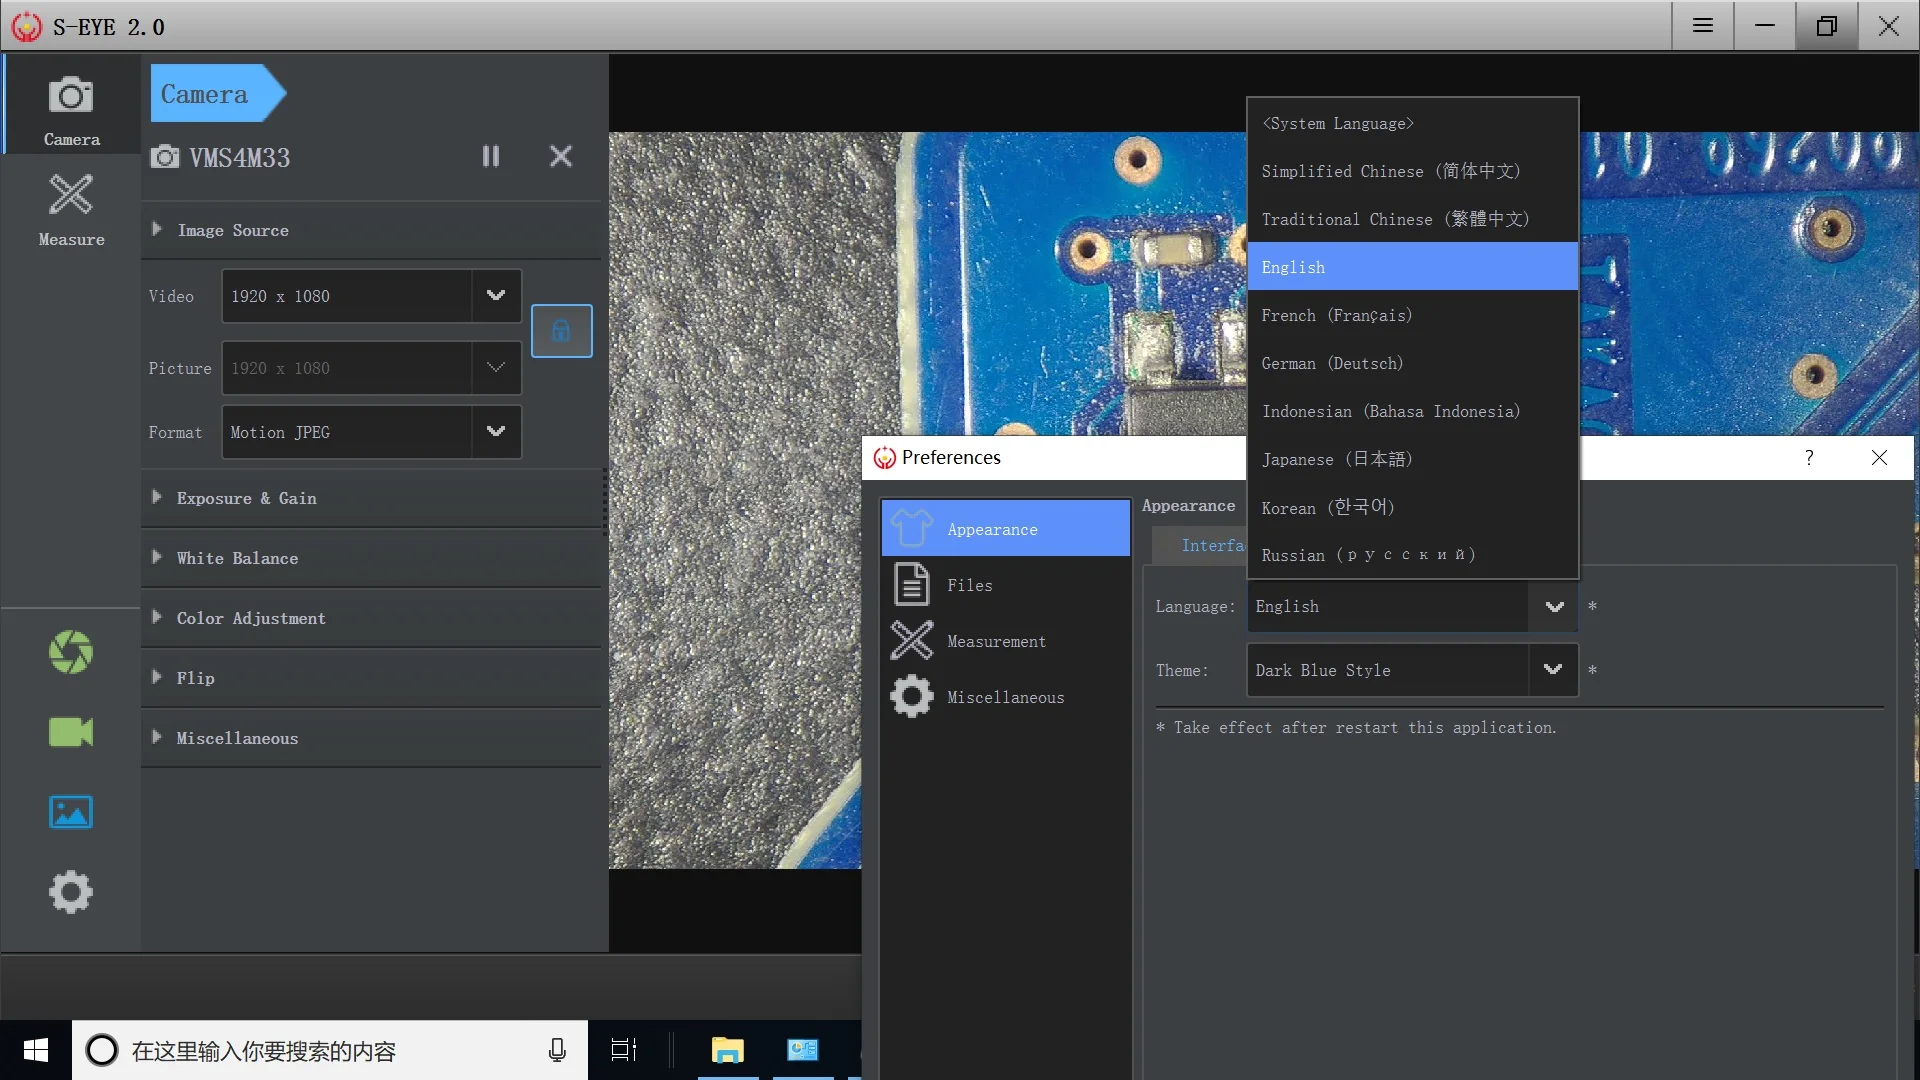This screenshot has height=1080, width=1920.
Task: Click the green video record icon
Action: tap(70, 732)
